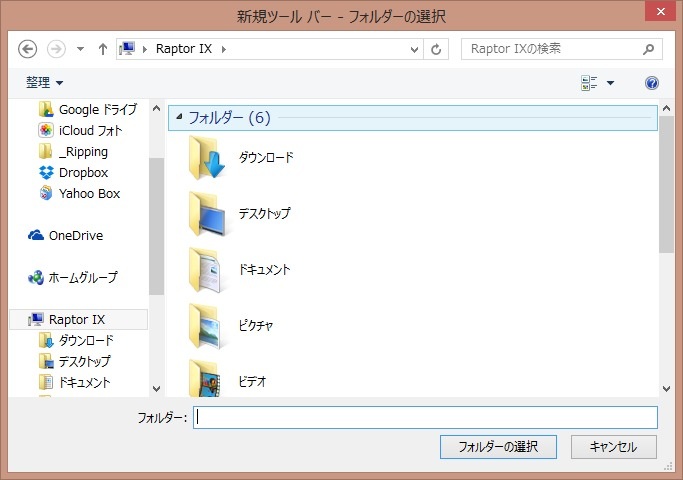Select ダウンロード under Raptor IX in sidebar
683x480 pixels.
click(76, 340)
